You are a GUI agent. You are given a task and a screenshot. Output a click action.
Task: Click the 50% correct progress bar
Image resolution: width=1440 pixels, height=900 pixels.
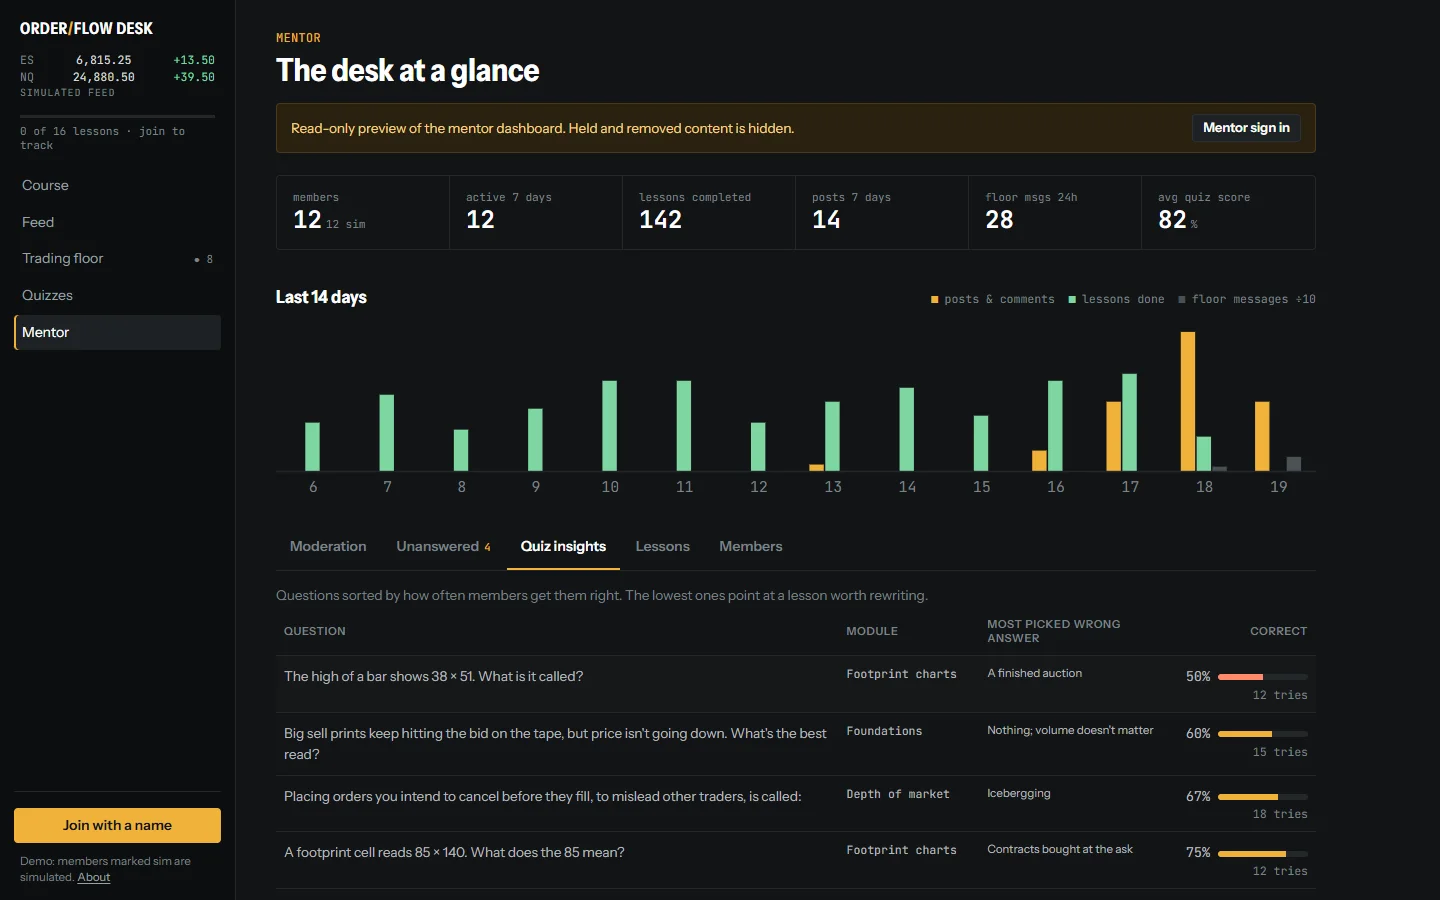[x=1262, y=677]
